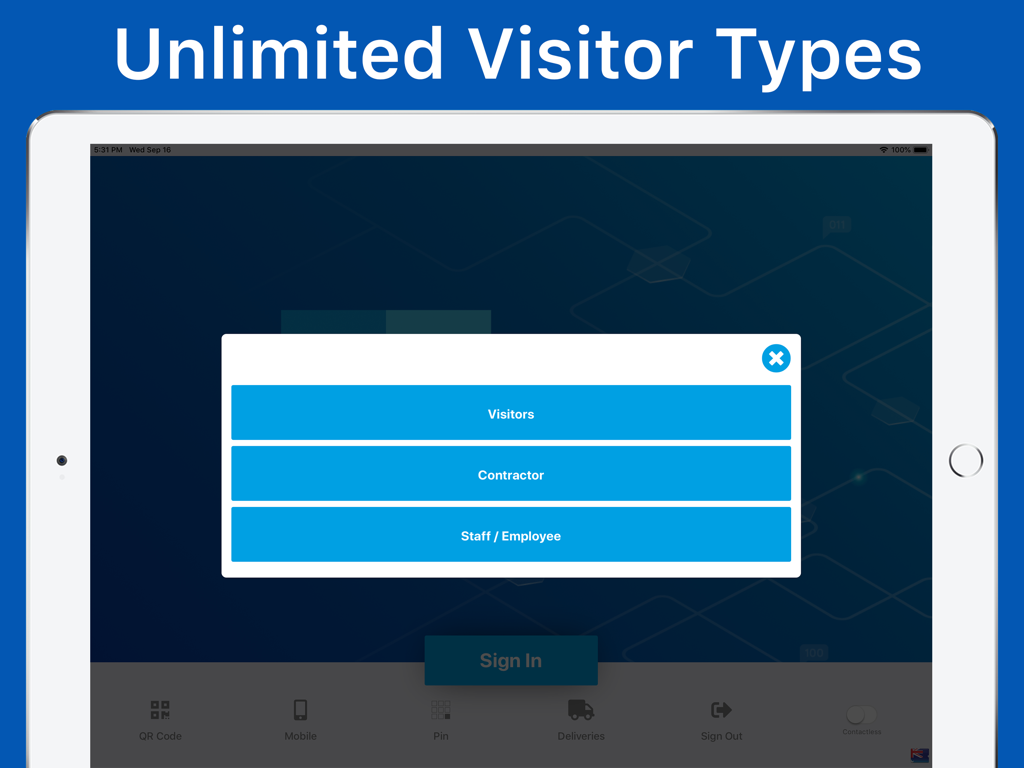Select the QR Code sign-in icon
Screen dimensions: 1024x768
tap(159, 710)
